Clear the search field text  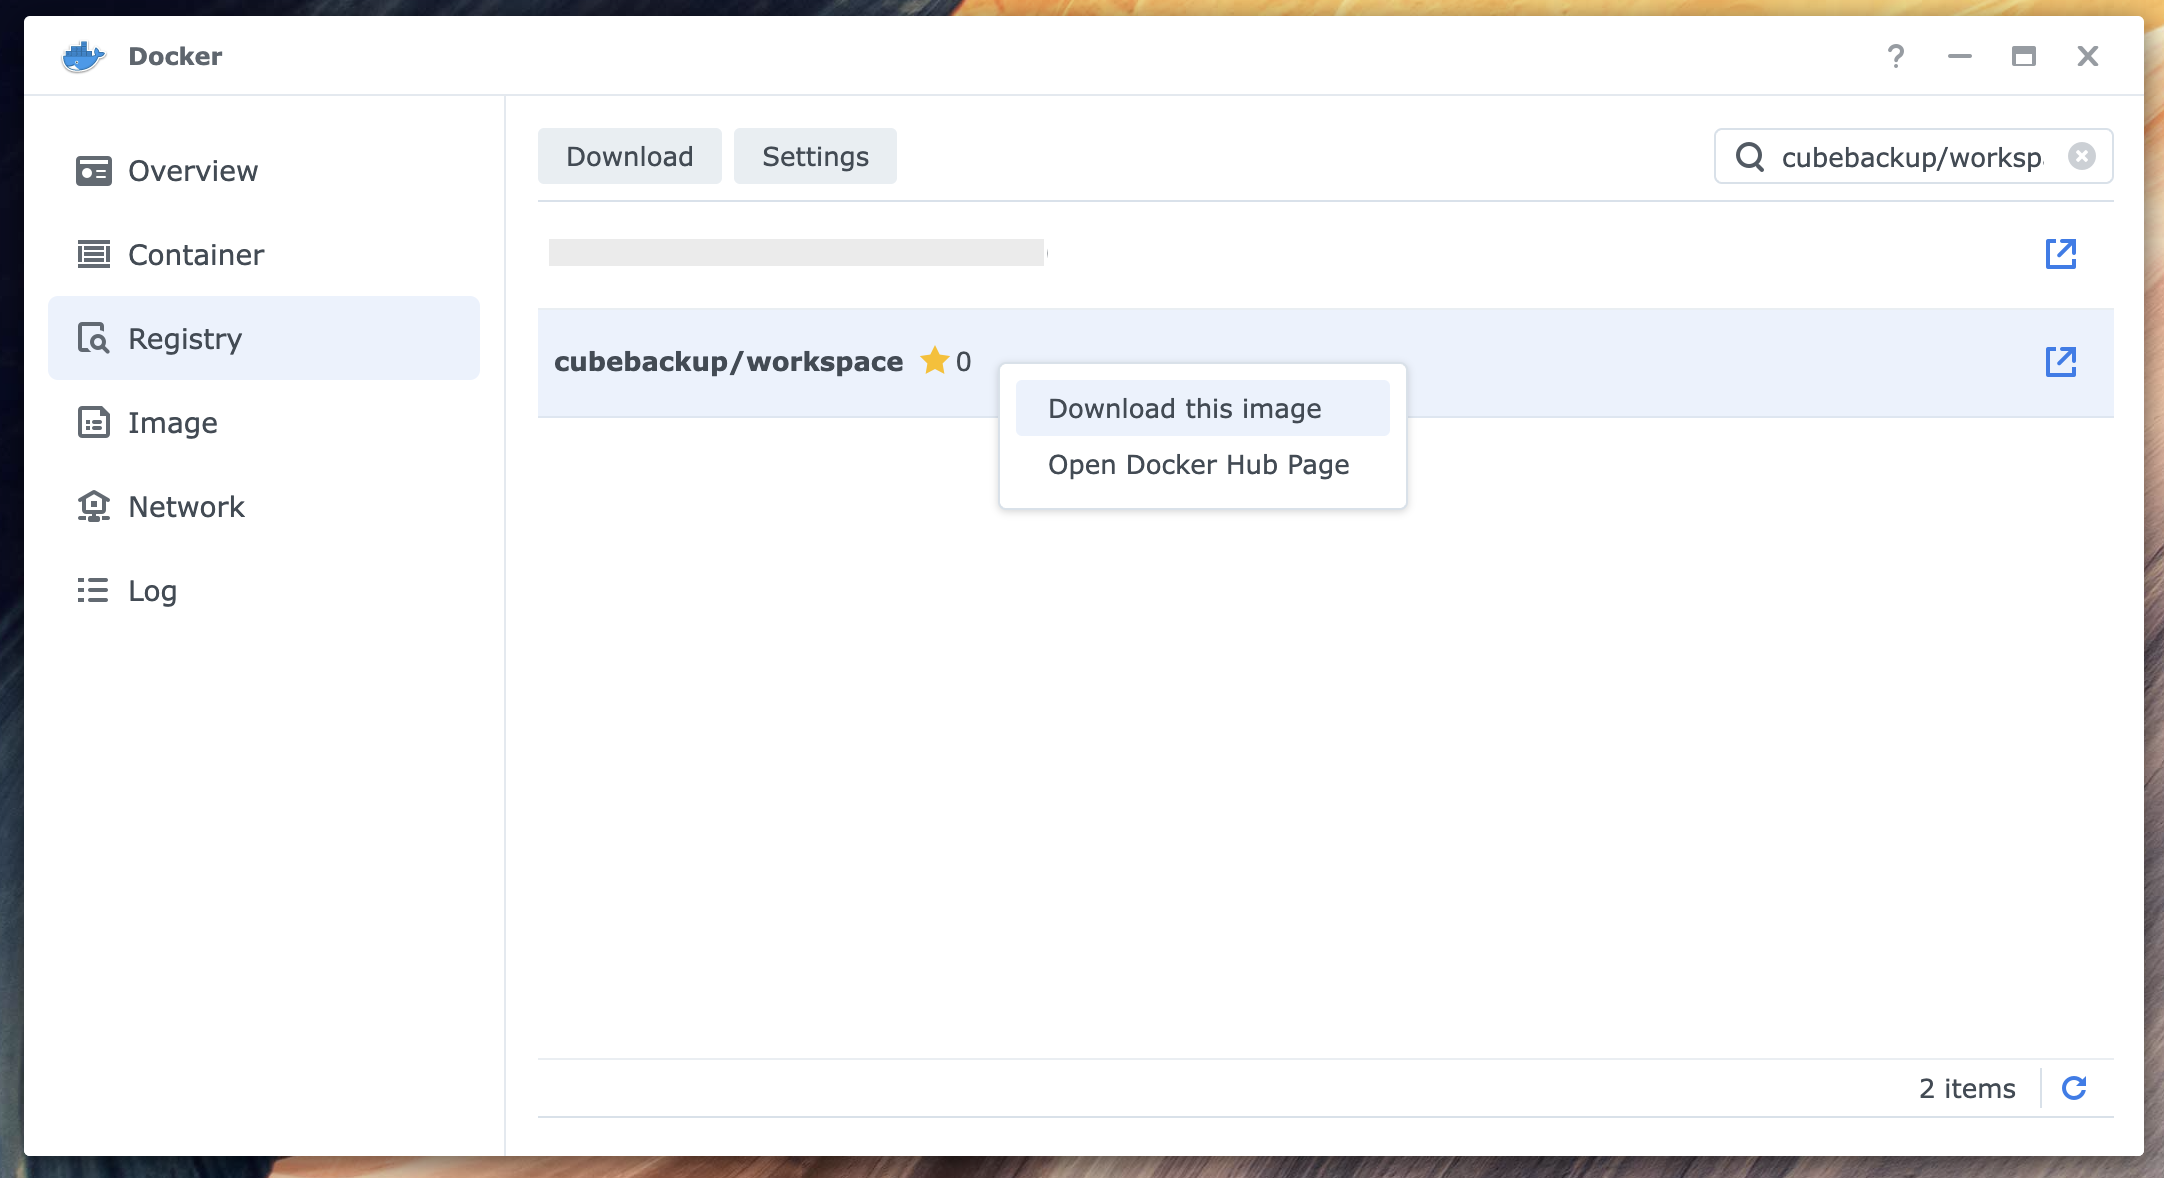(2082, 157)
